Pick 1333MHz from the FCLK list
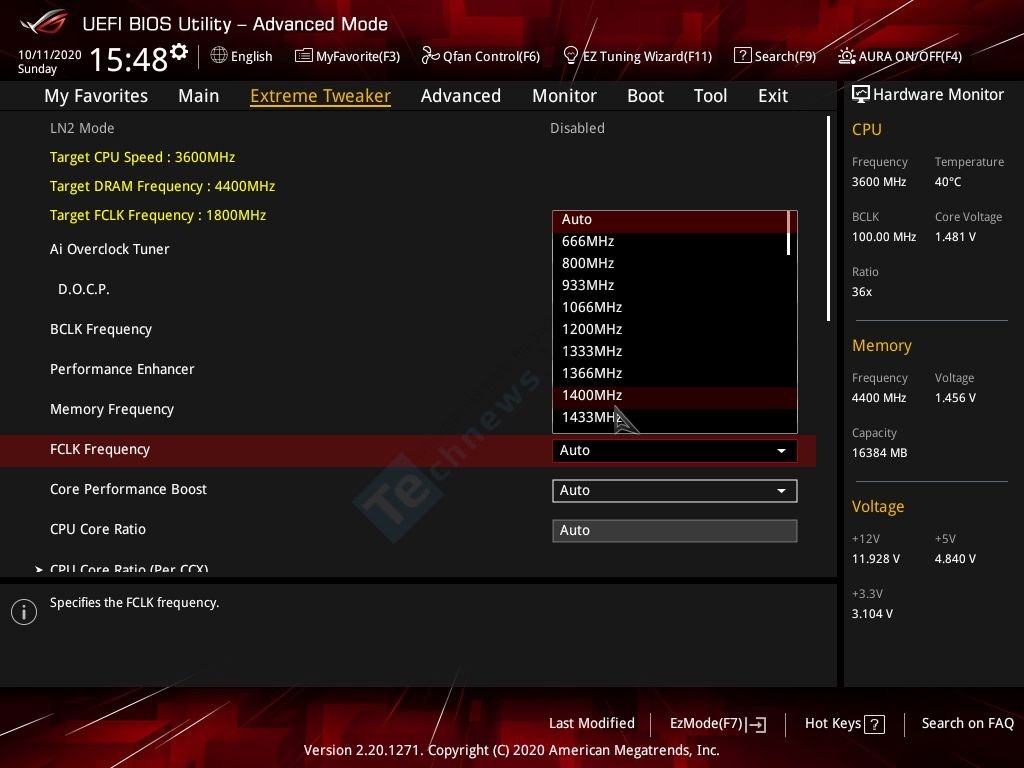The height and width of the screenshot is (768, 1024). pyautogui.click(x=671, y=351)
